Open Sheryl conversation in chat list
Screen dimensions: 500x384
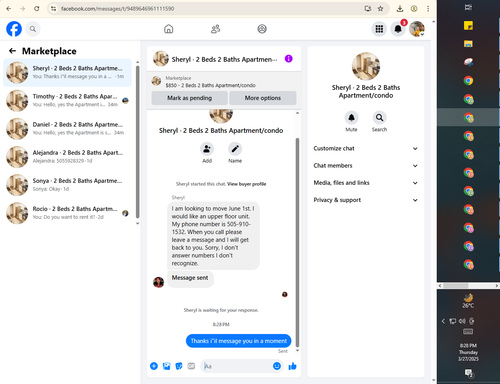[67, 72]
